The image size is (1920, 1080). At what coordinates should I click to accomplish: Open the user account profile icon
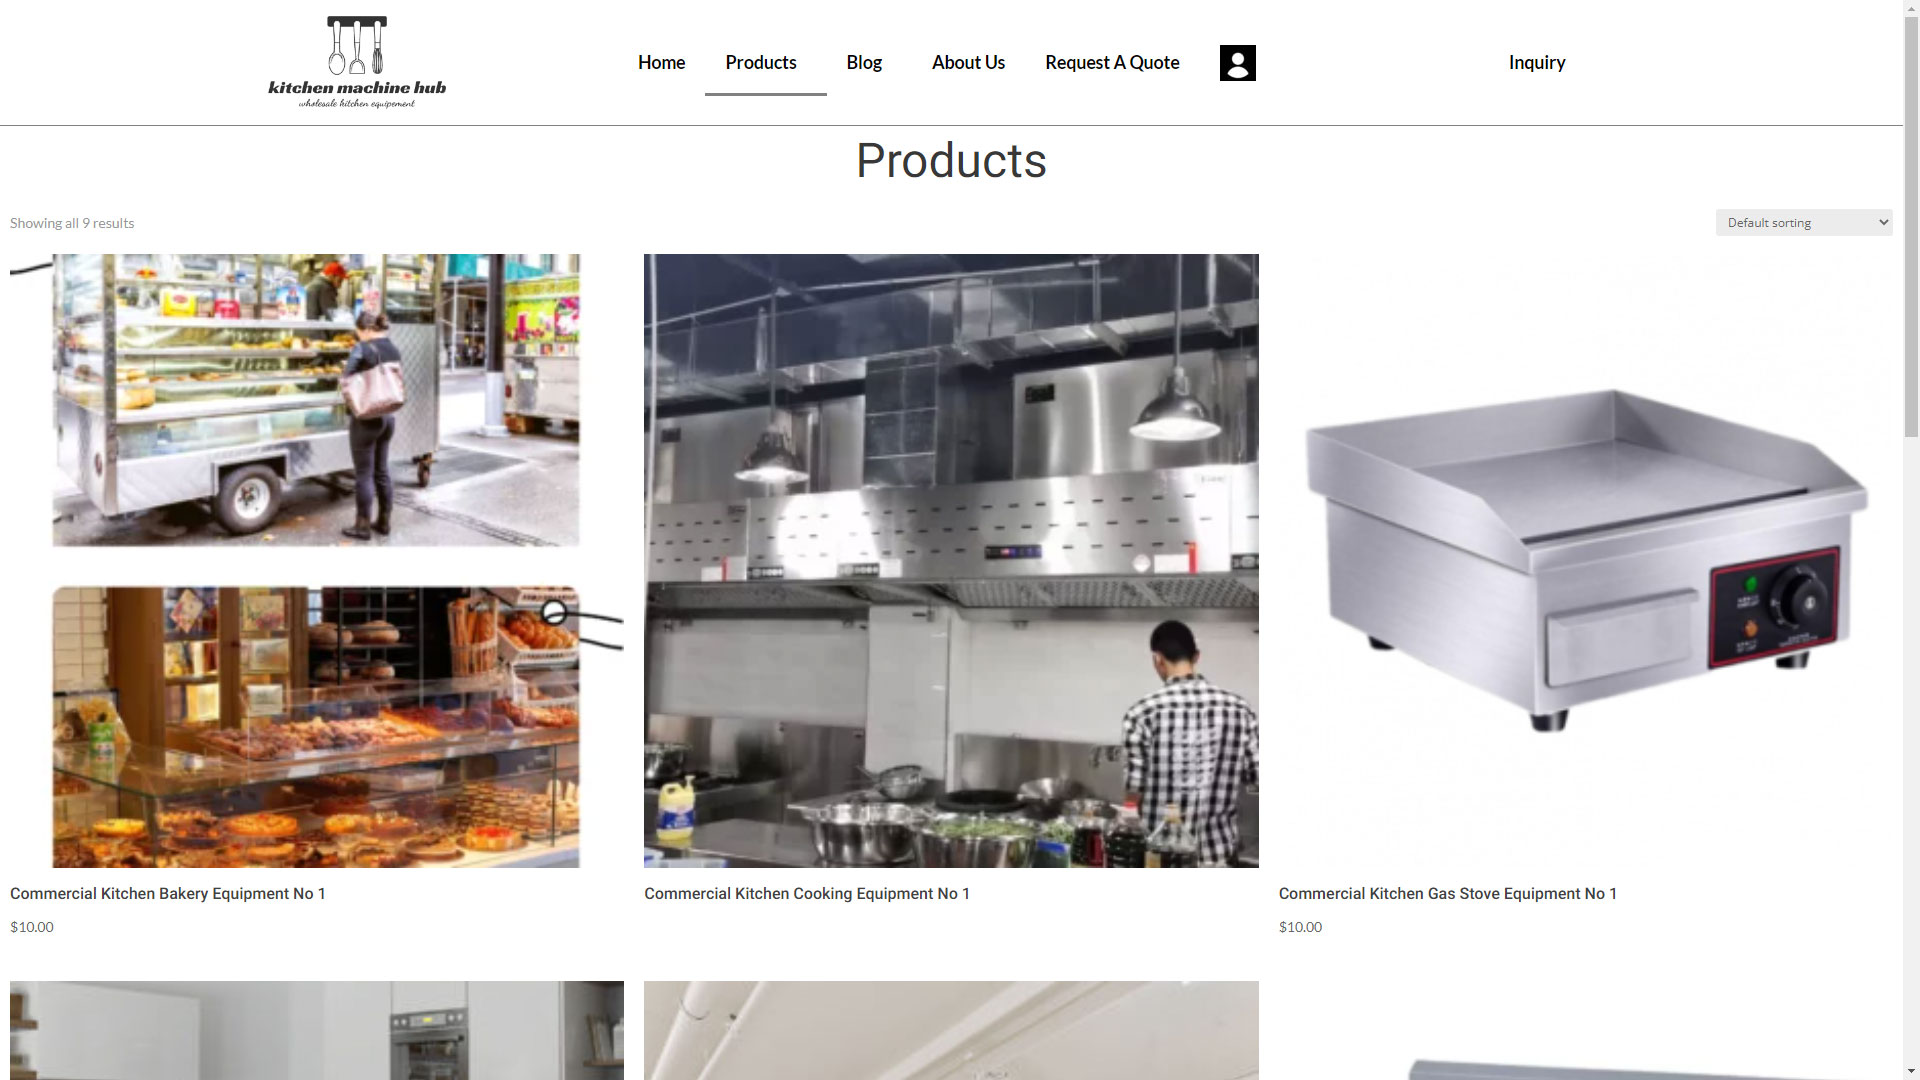tap(1237, 63)
